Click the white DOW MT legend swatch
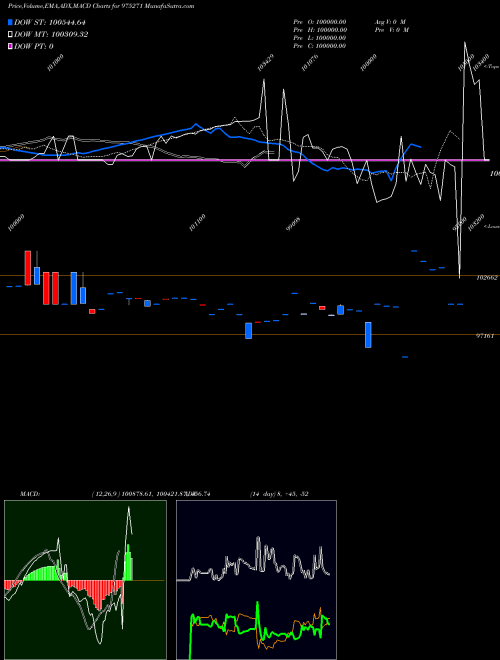The image size is (500, 660). coord(10,34)
